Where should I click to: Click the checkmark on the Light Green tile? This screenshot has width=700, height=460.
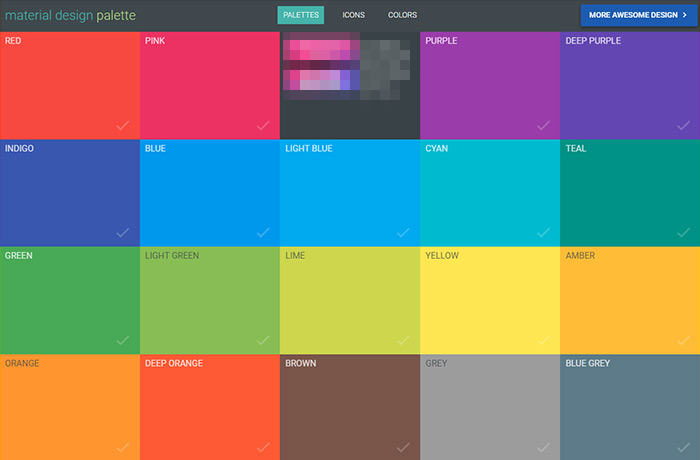tap(263, 340)
